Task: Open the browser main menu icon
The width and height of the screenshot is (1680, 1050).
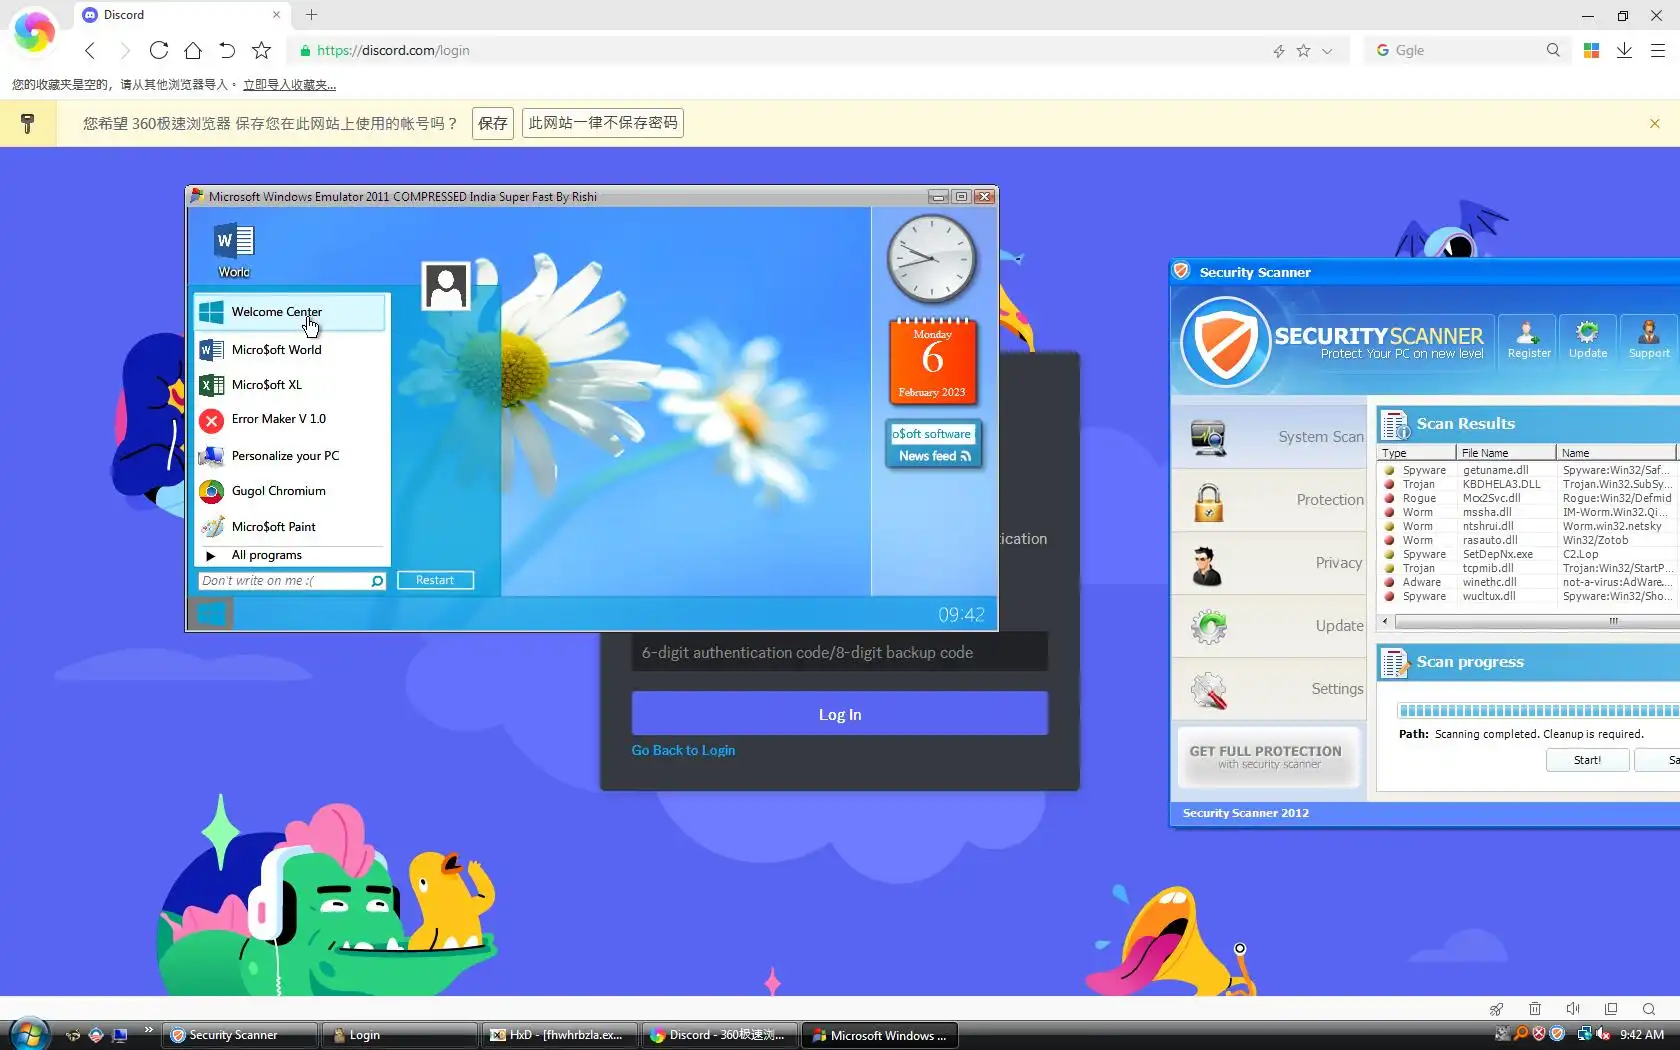Action: [1657, 50]
